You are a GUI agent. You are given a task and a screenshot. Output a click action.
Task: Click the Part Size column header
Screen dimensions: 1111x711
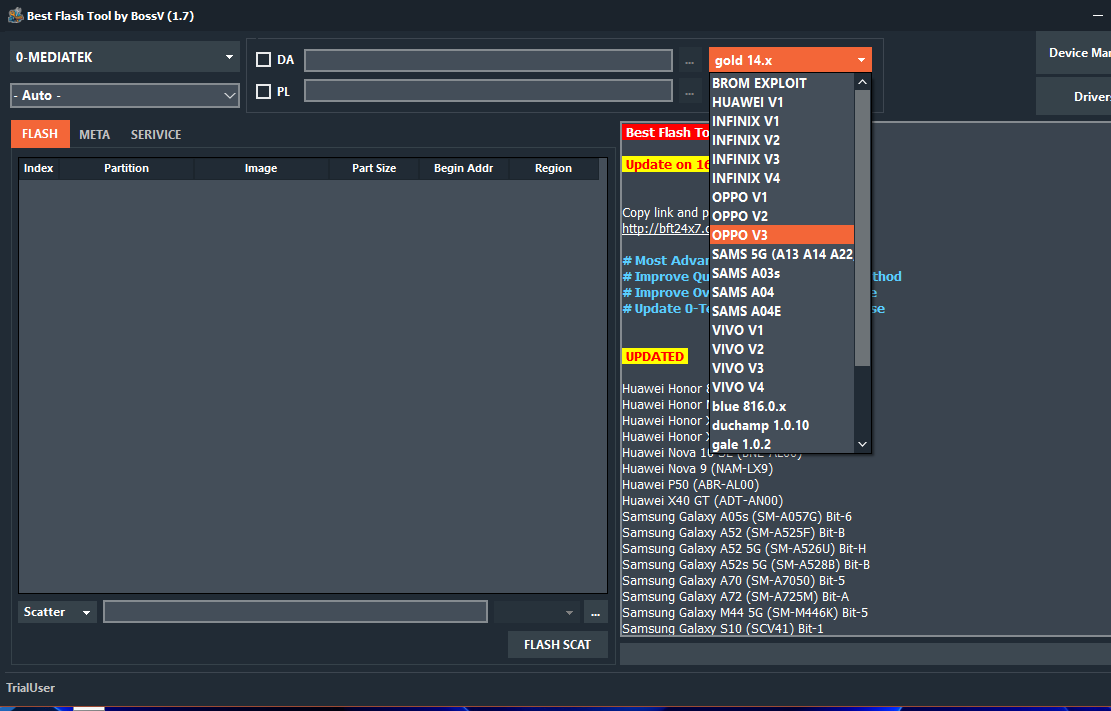[x=374, y=168]
